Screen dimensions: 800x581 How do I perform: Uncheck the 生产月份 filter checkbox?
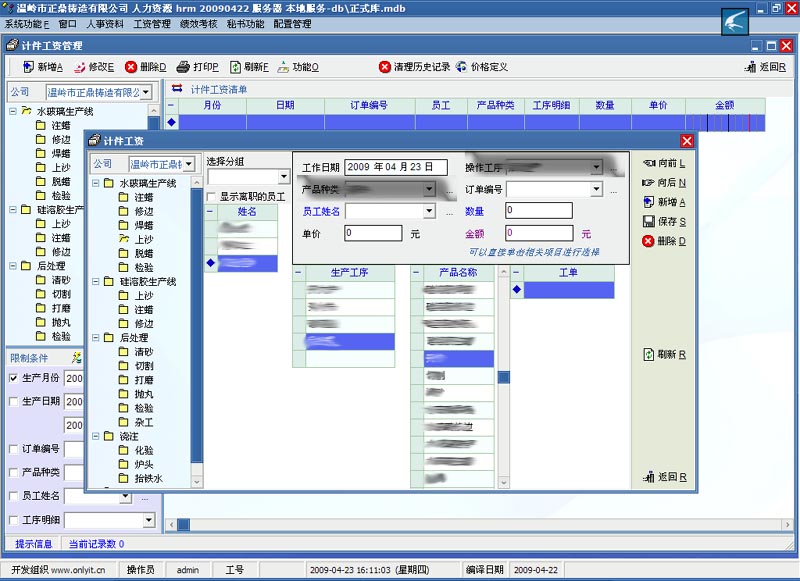[13, 378]
